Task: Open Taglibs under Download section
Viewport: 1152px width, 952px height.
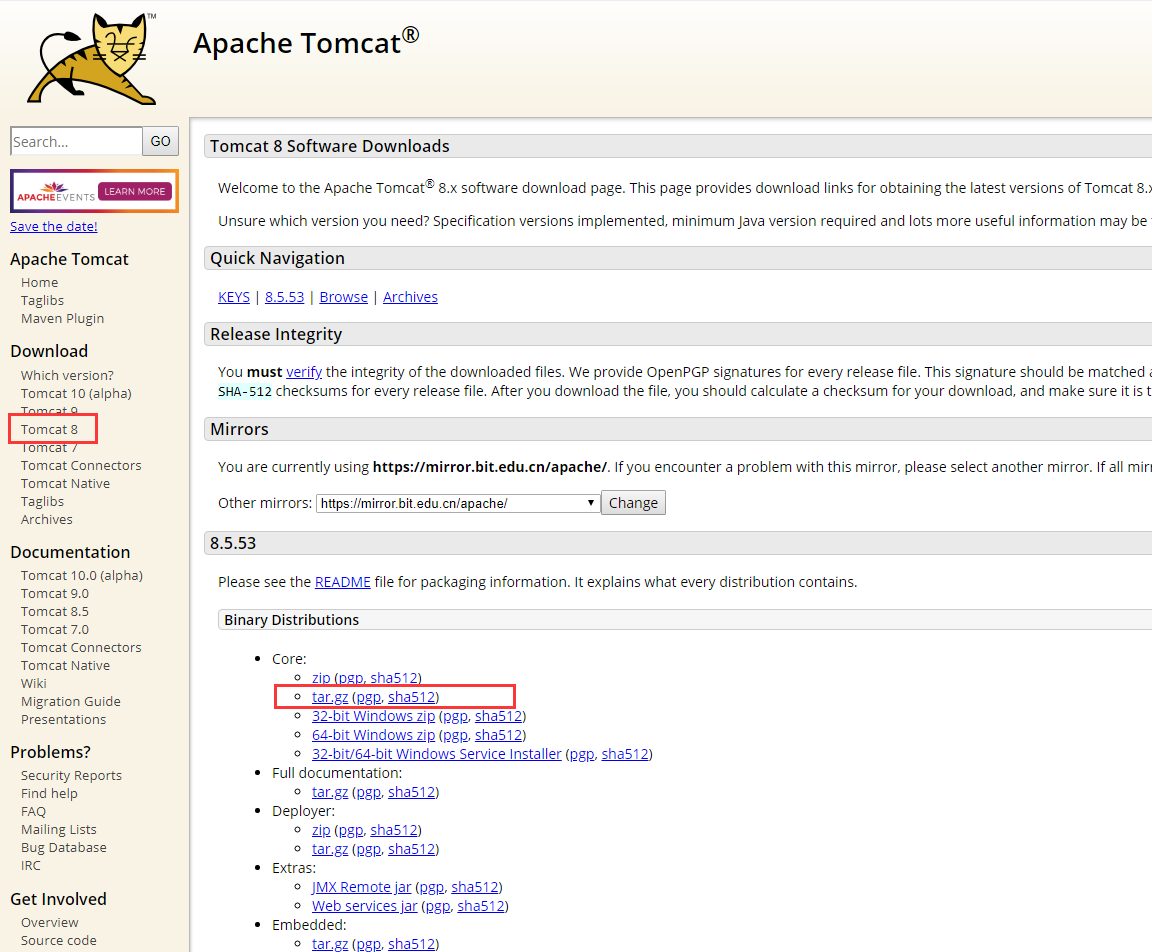Action: click(43, 501)
